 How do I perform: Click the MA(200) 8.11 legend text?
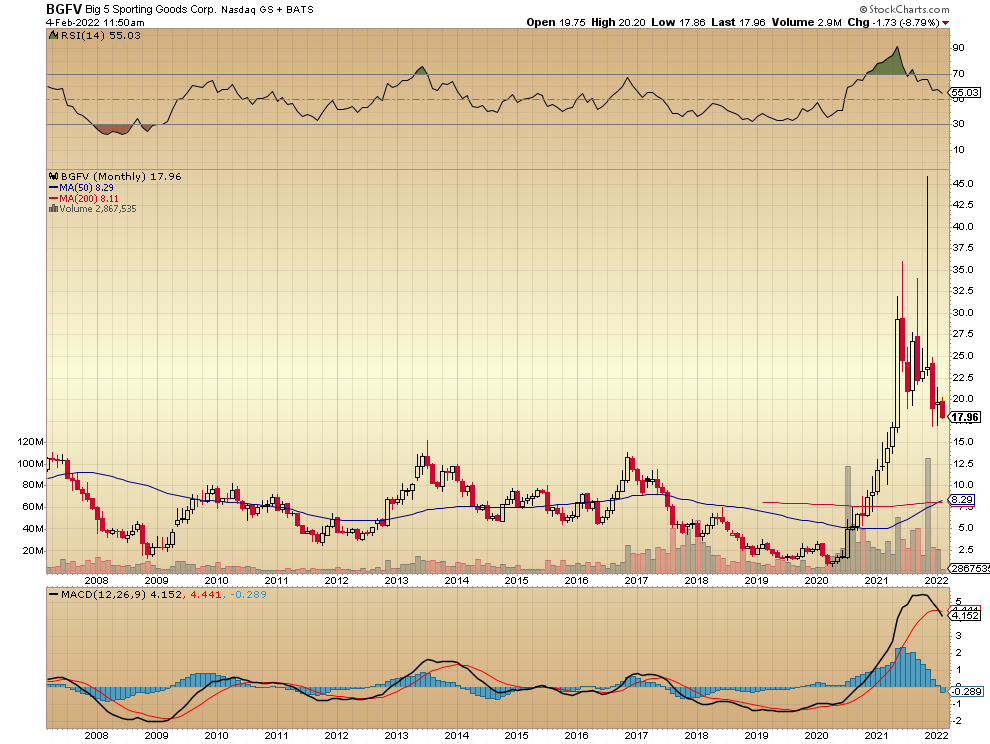pos(89,198)
